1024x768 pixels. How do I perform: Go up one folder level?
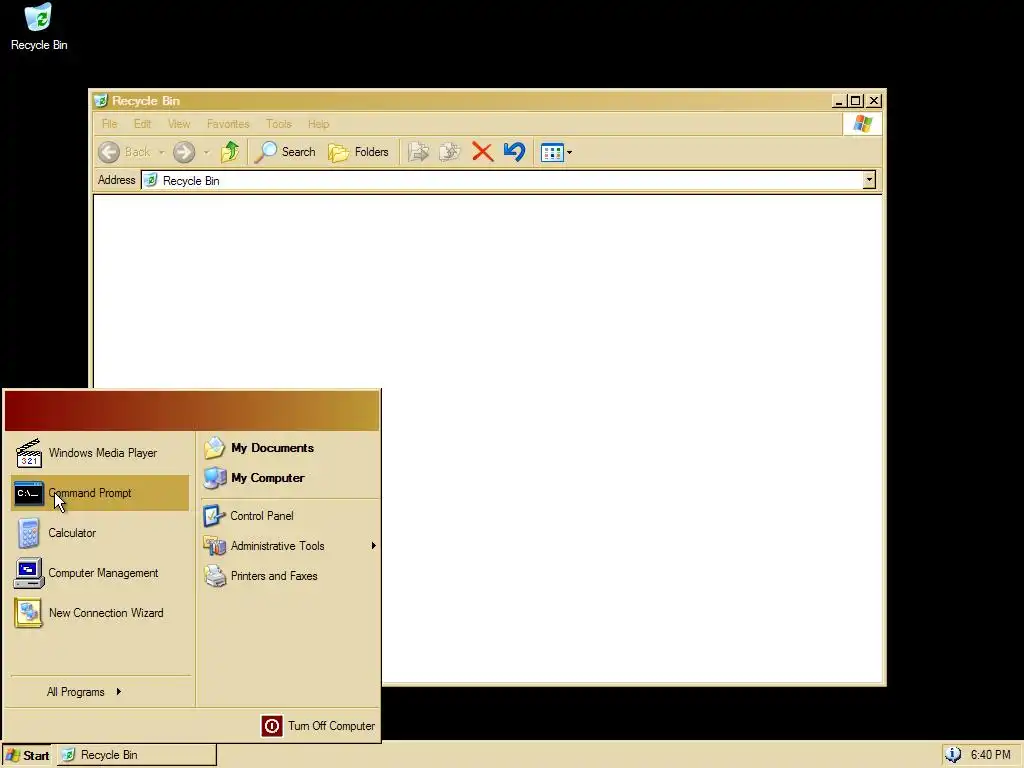coord(230,152)
